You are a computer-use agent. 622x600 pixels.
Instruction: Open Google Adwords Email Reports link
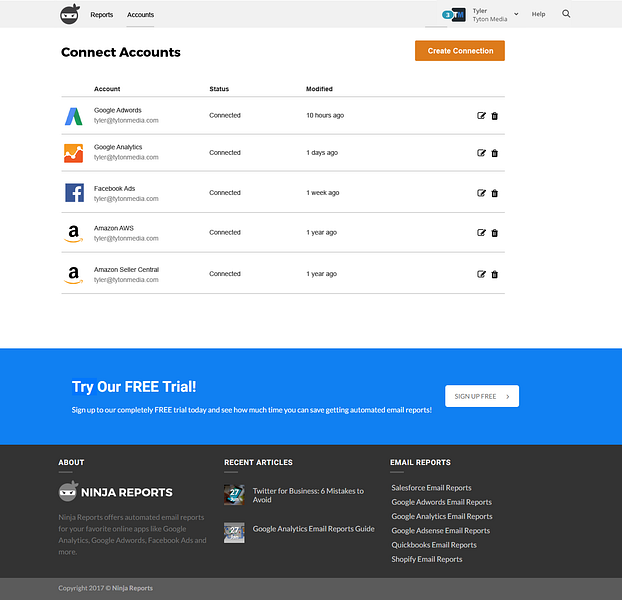pyautogui.click(x=442, y=502)
